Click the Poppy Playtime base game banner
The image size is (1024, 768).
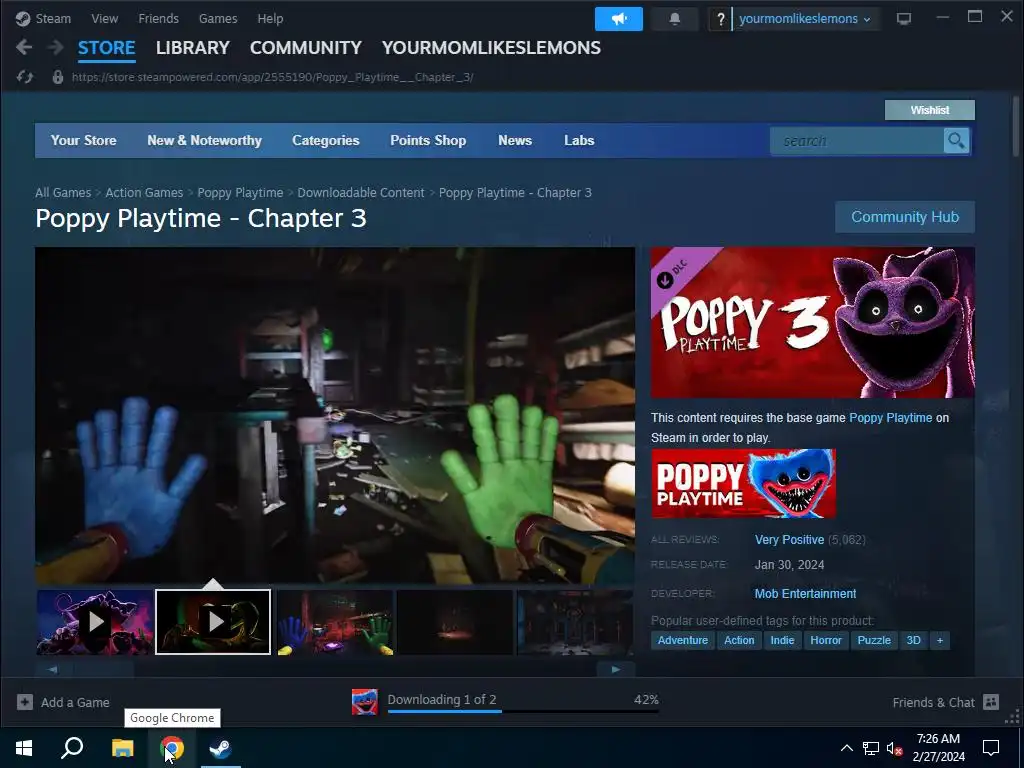click(x=743, y=483)
